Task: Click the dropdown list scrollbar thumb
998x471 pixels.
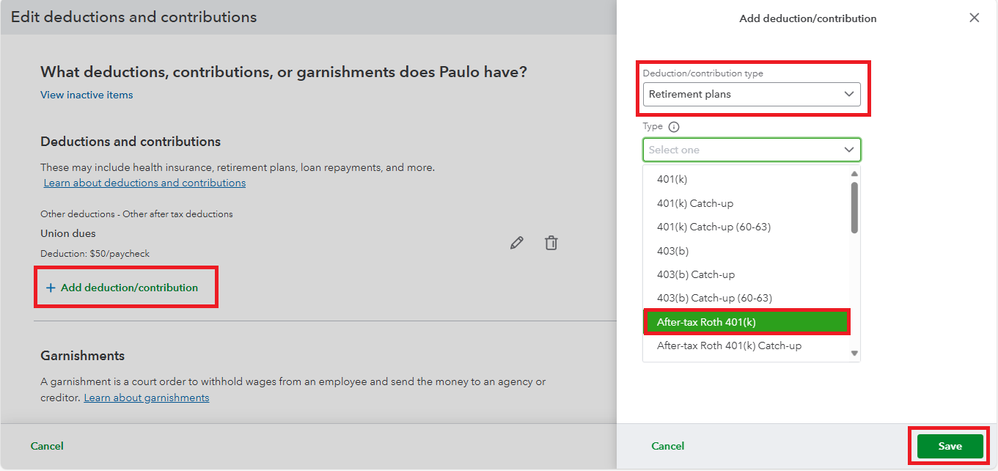Action: pyautogui.click(x=854, y=206)
